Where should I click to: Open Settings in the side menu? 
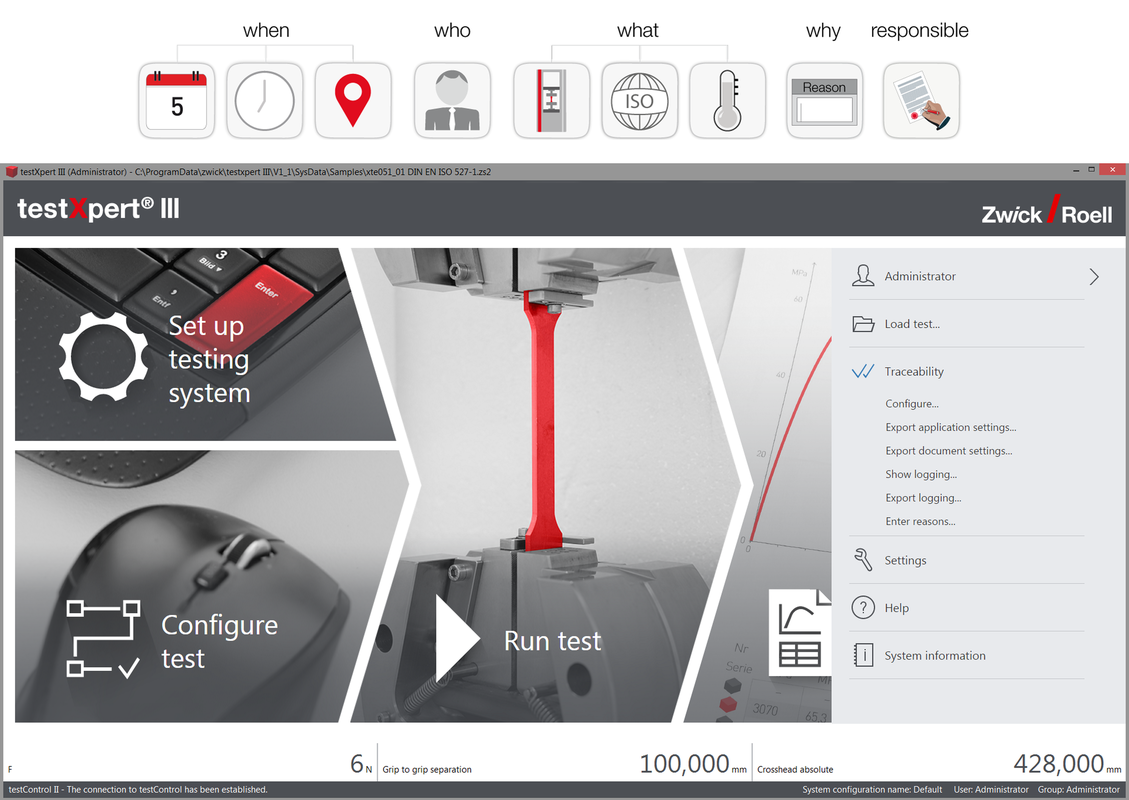[905, 561]
